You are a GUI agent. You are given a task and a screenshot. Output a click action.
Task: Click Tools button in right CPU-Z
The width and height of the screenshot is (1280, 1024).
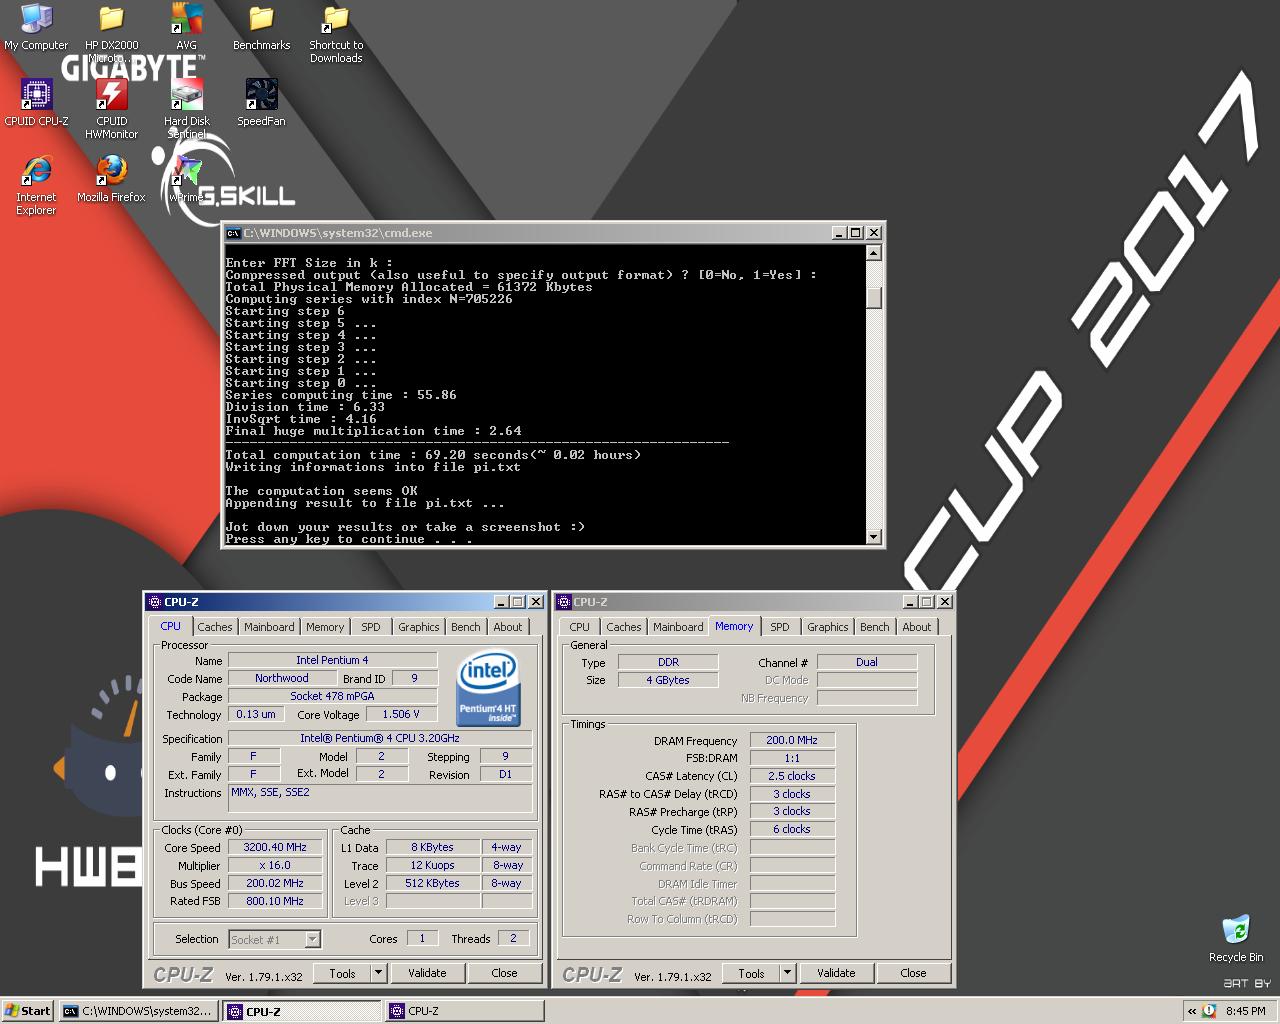[751, 973]
